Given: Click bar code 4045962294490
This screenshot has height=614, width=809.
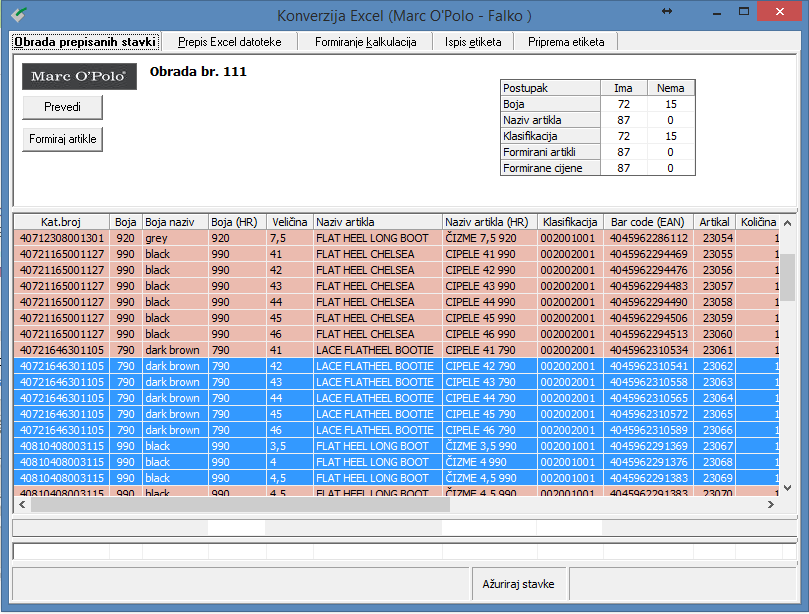Looking at the screenshot, I should (648, 302).
